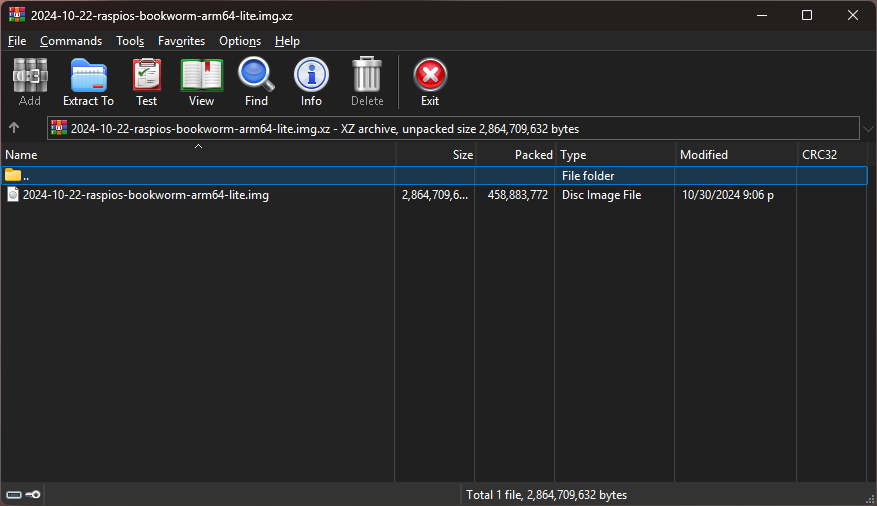Screen dimensions: 877x506
Task: Open the View book icon
Action: (x=201, y=75)
